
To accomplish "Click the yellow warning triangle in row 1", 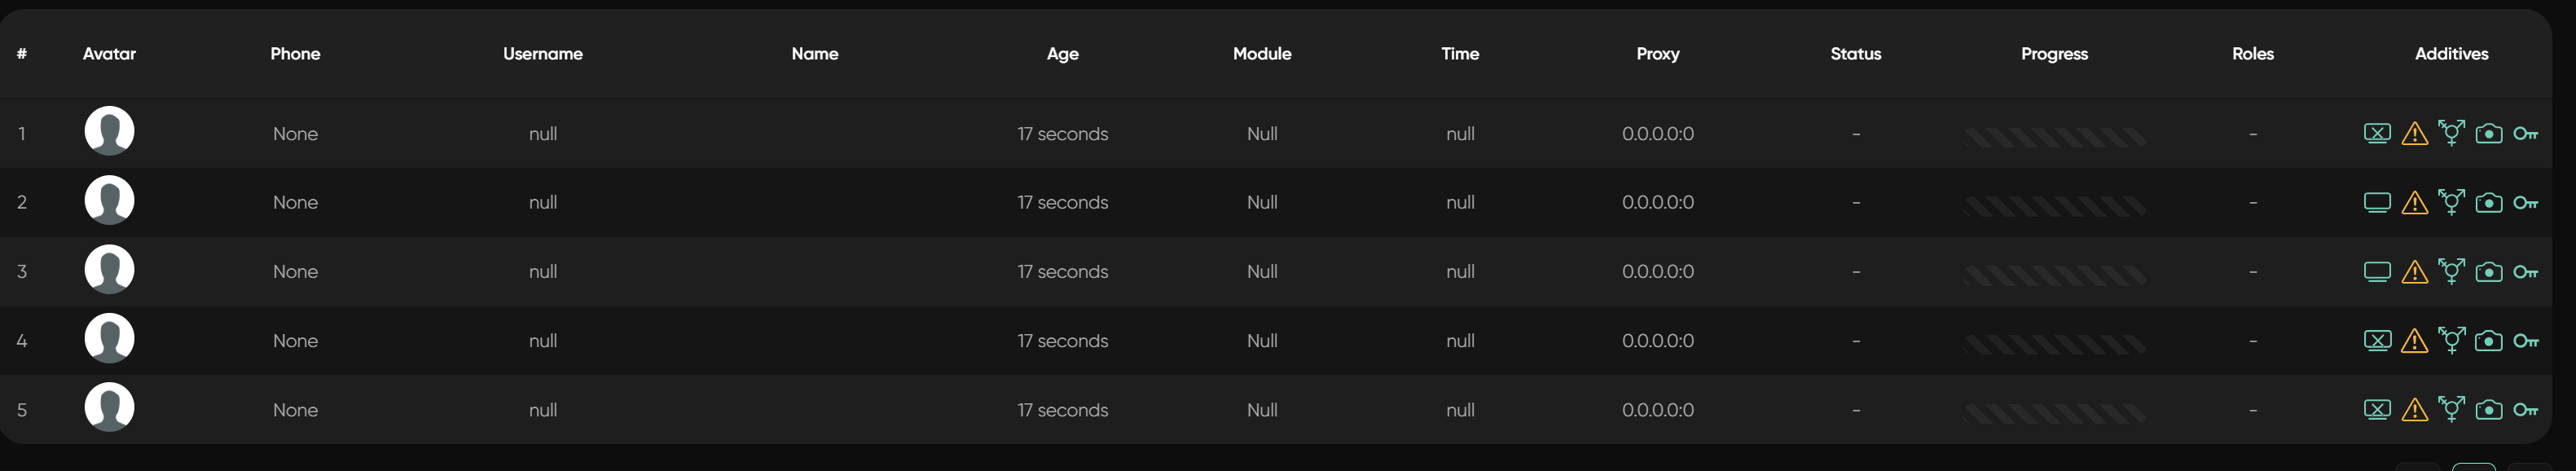I will (2414, 133).
